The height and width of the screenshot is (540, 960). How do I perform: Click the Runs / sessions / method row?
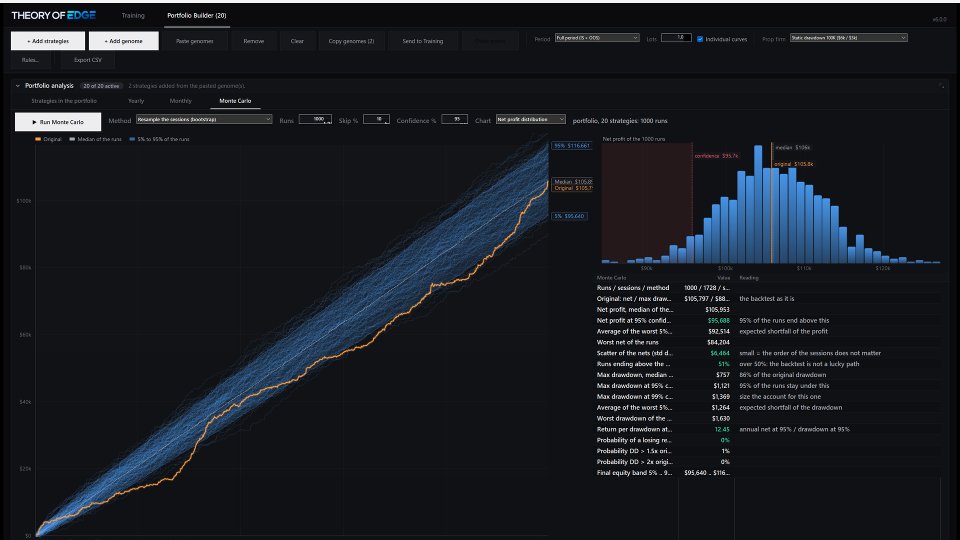(768, 288)
